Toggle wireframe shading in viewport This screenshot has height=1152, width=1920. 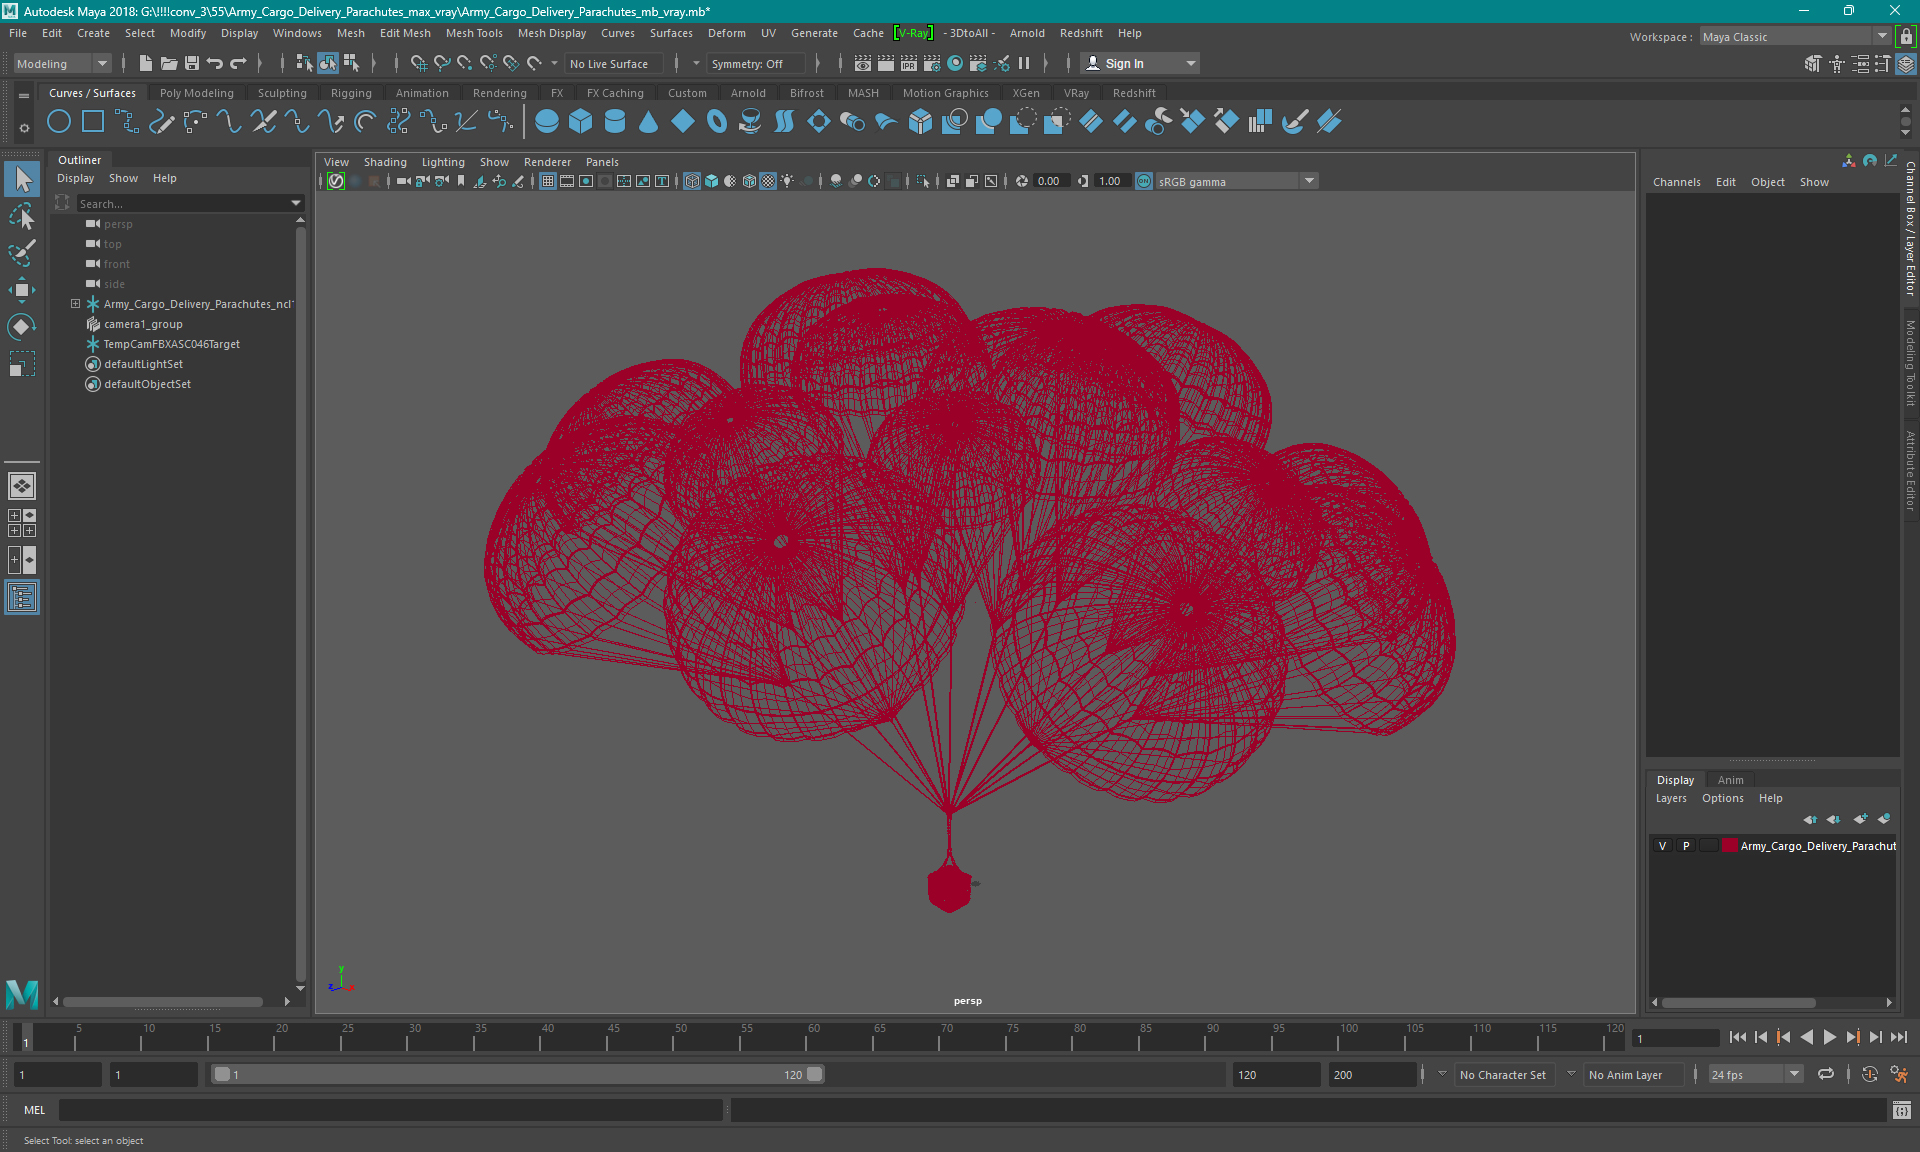tap(692, 181)
